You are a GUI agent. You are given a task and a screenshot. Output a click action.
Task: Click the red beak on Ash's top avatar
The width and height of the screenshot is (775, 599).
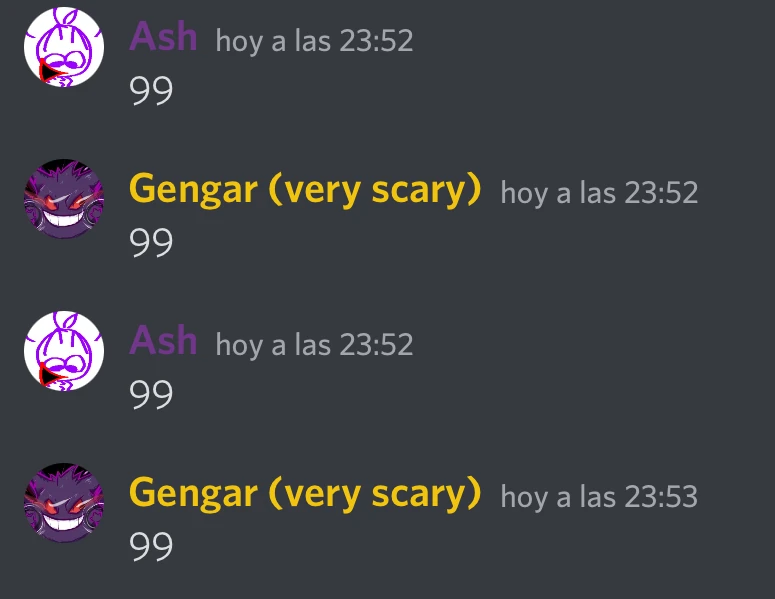pyautogui.click(x=50, y=71)
